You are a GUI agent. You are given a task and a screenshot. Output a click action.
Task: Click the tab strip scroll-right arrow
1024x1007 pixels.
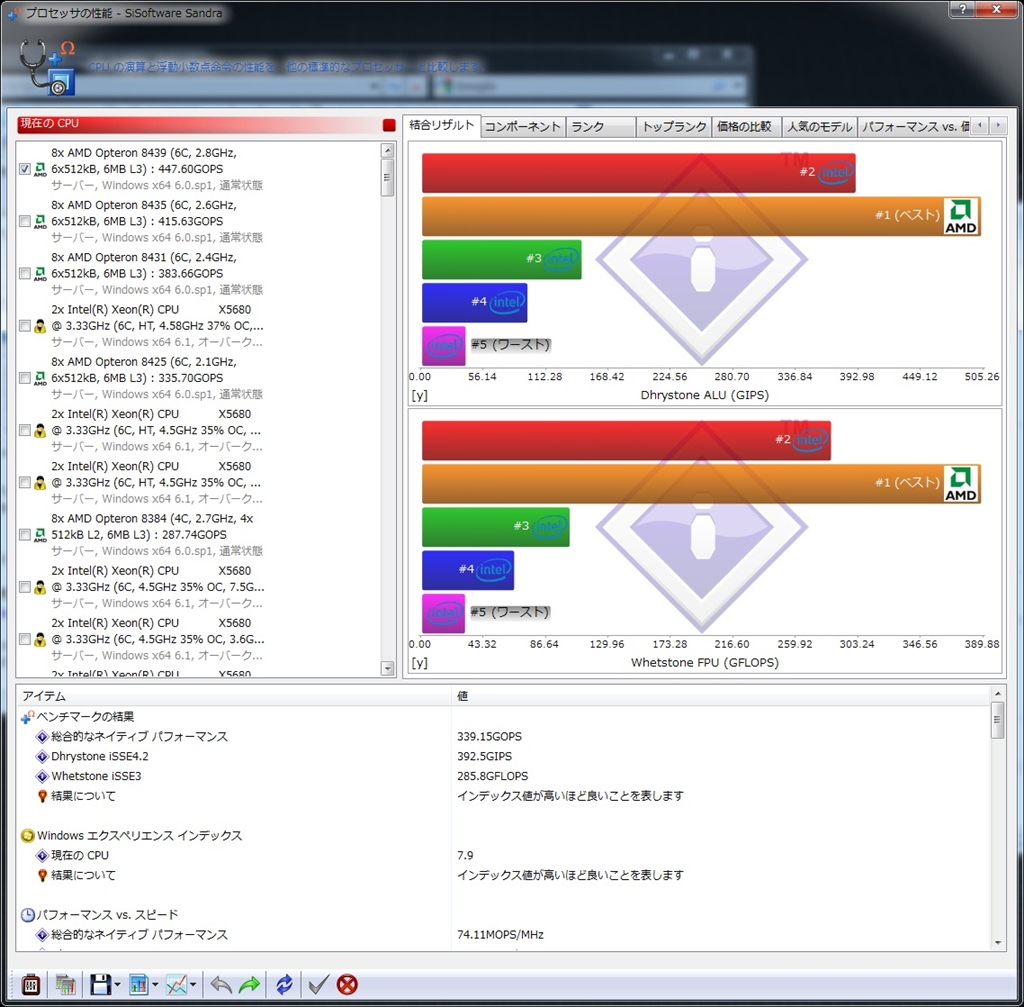[x=998, y=125]
